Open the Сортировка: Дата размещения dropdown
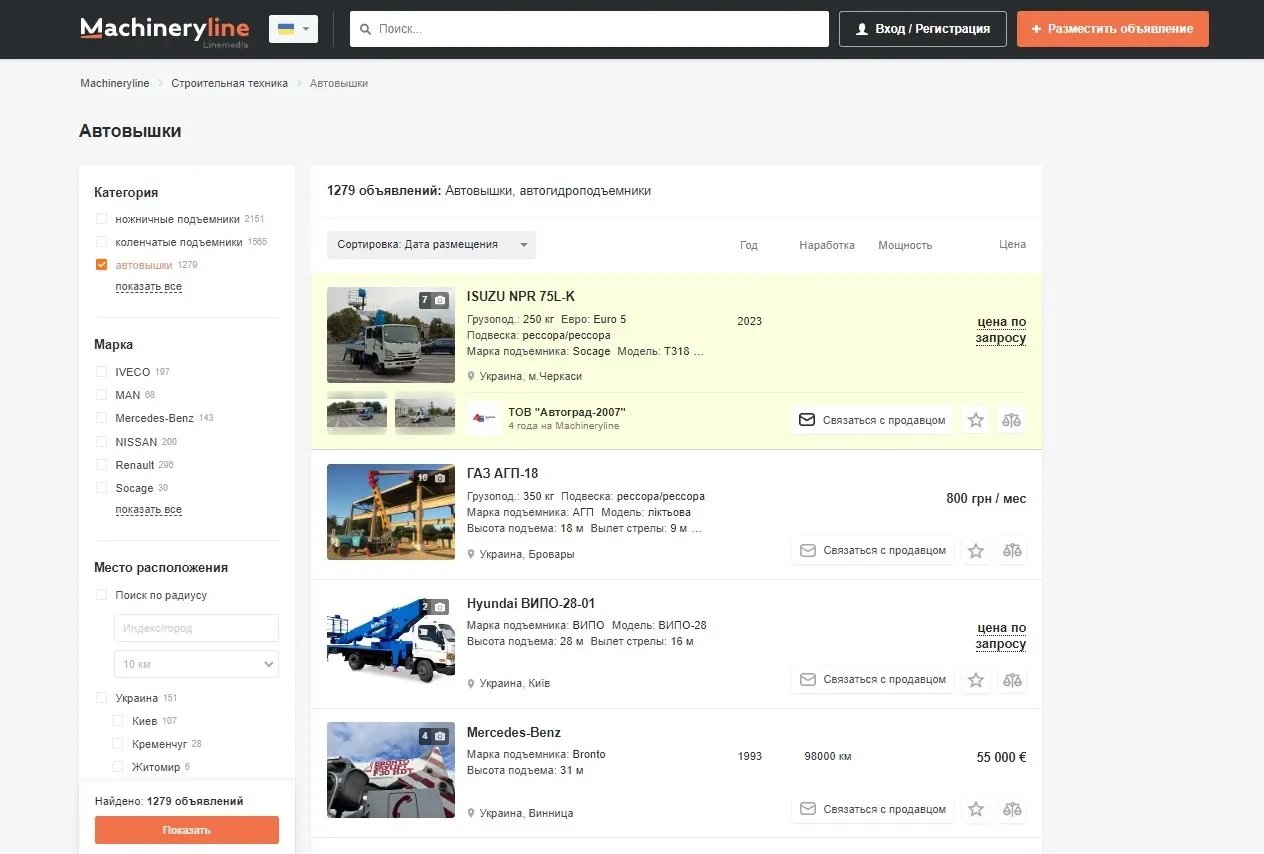The height and width of the screenshot is (854, 1264). 431,245
